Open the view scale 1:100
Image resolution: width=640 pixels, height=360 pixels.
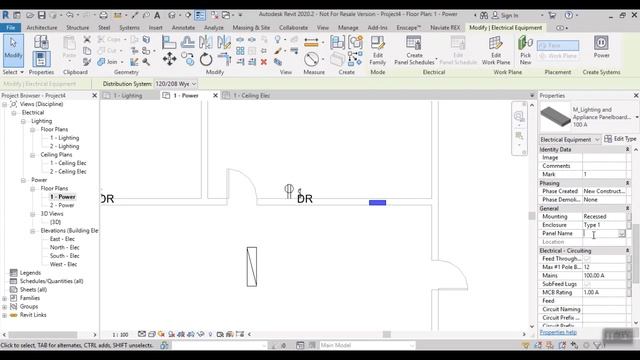point(120,334)
